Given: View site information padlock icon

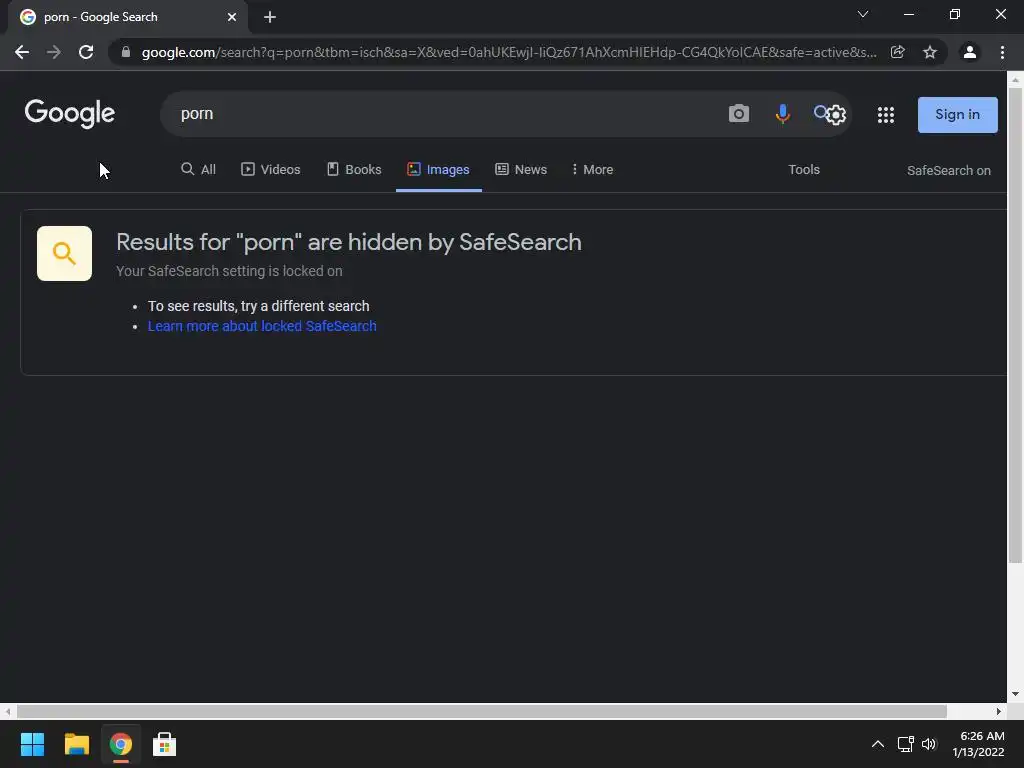Looking at the screenshot, I should [x=125, y=52].
